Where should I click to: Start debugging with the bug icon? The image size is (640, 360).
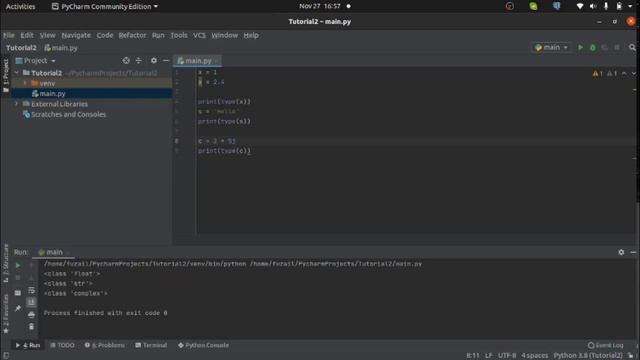click(593, 47)
